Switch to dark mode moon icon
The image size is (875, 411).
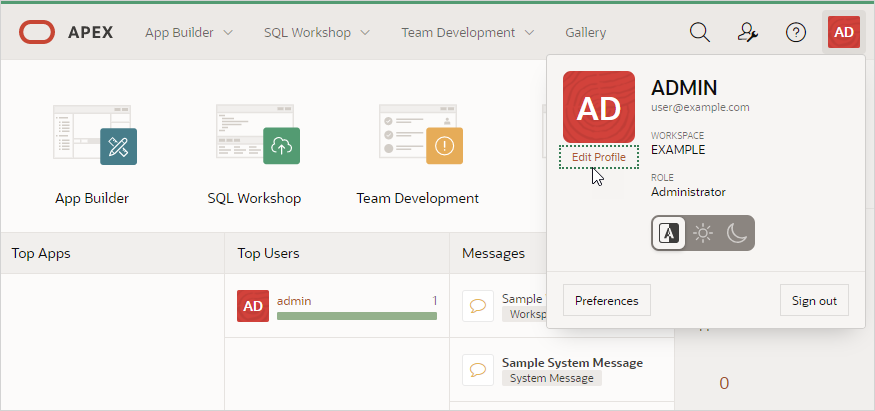tap(737, 233)
